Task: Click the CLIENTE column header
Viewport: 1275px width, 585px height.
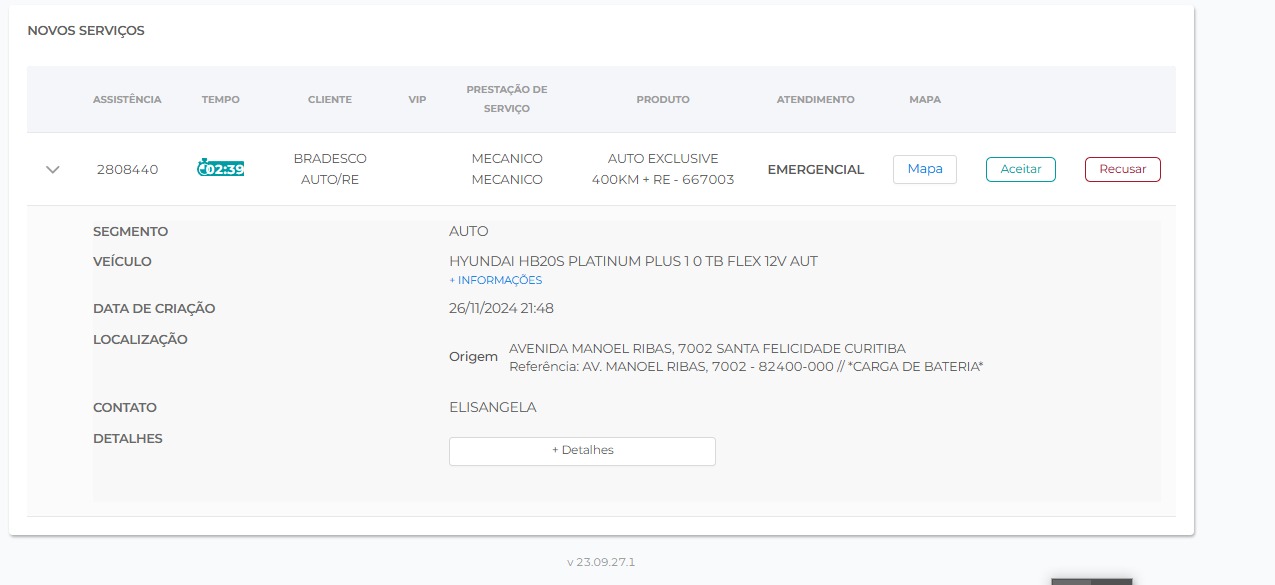Action: pyautogui.click(x=330, y=100)
